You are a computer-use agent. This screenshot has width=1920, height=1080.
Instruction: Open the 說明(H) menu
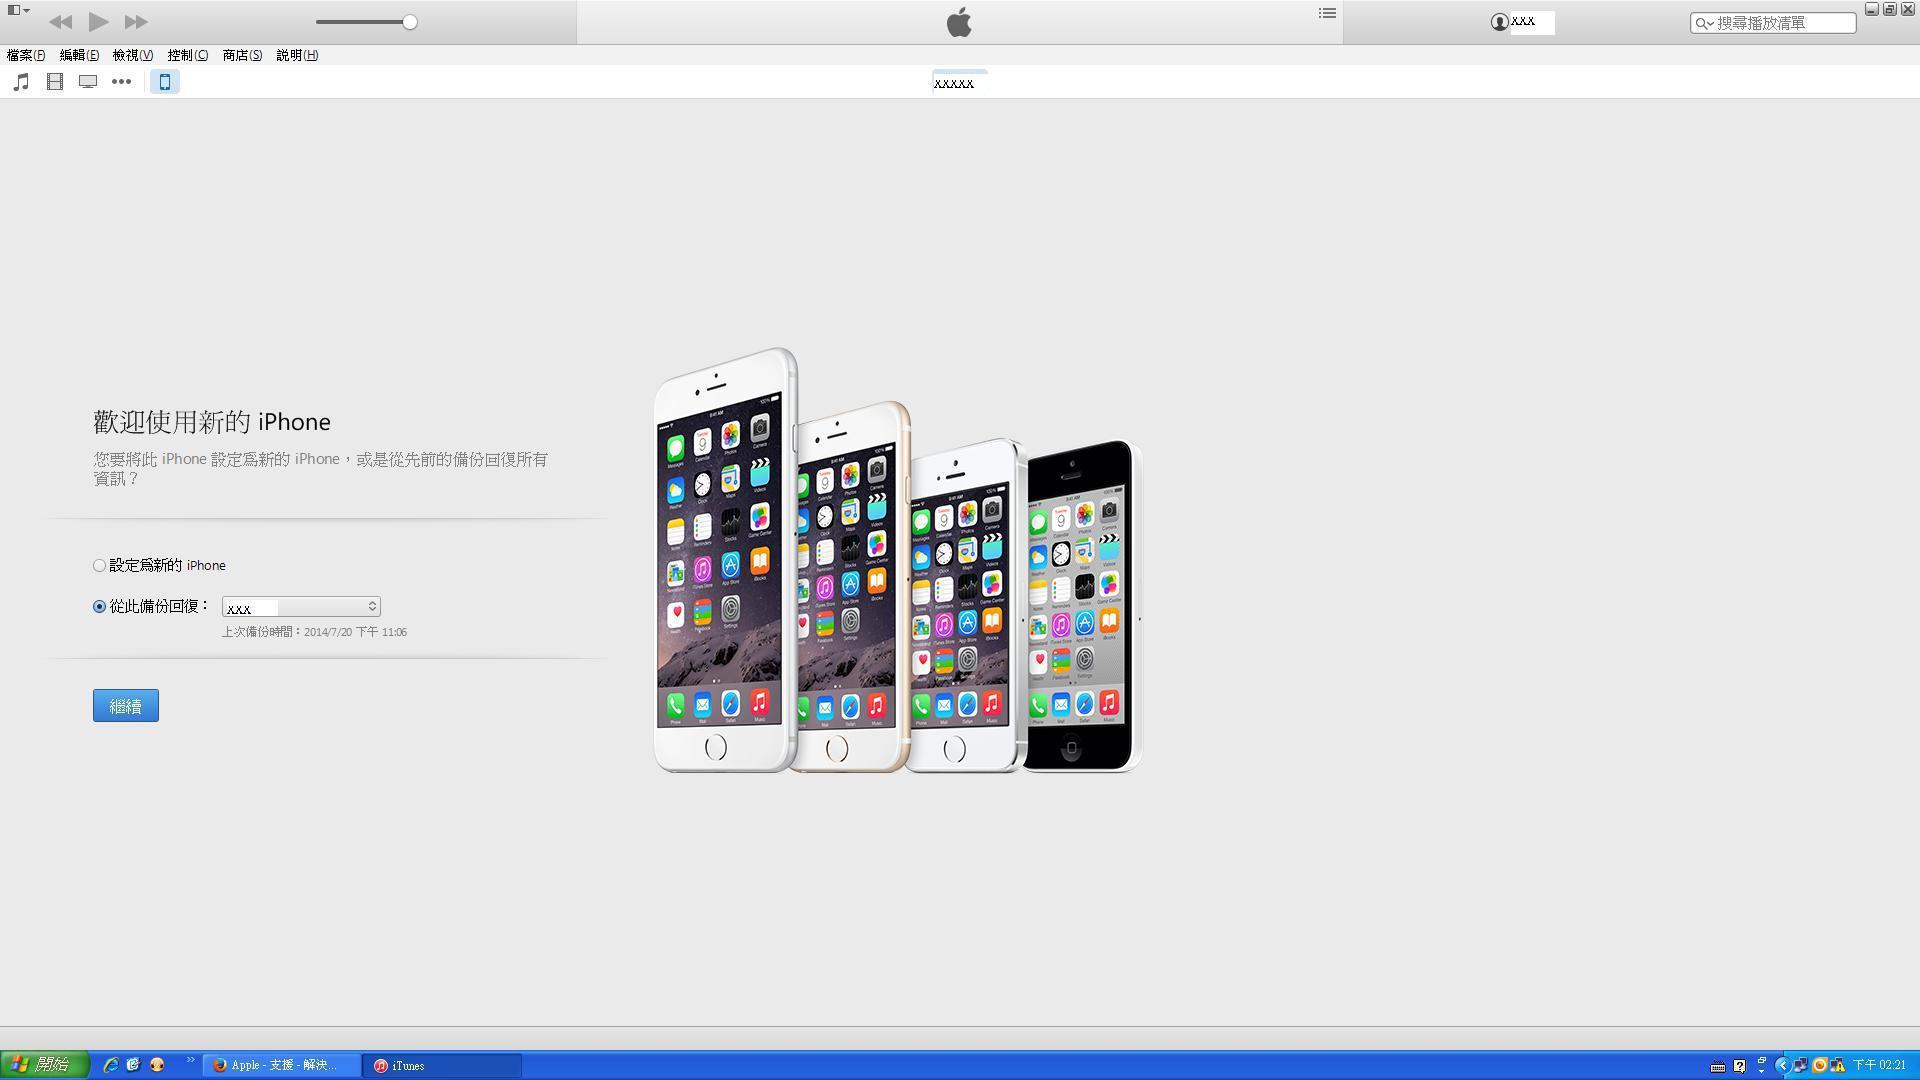pos(297,55)
